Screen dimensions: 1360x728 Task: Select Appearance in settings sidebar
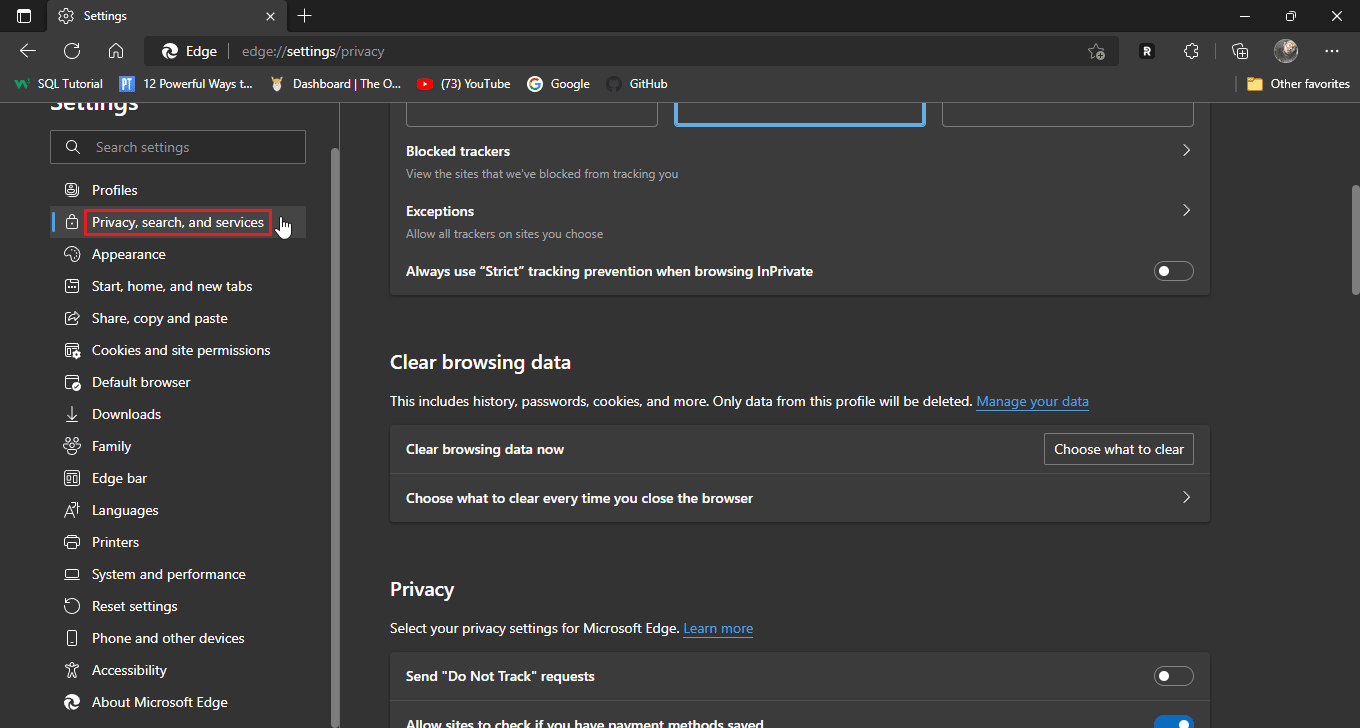tap(128, 254)
